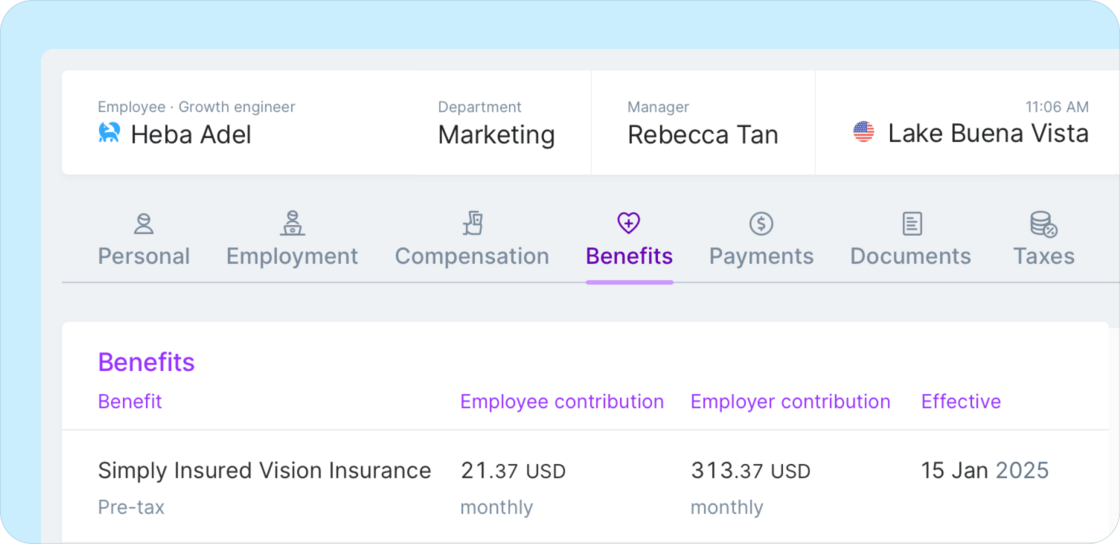Click the Lake Buena Vista location
Screen dimensions: 1120x544
(x=989, y=134)
